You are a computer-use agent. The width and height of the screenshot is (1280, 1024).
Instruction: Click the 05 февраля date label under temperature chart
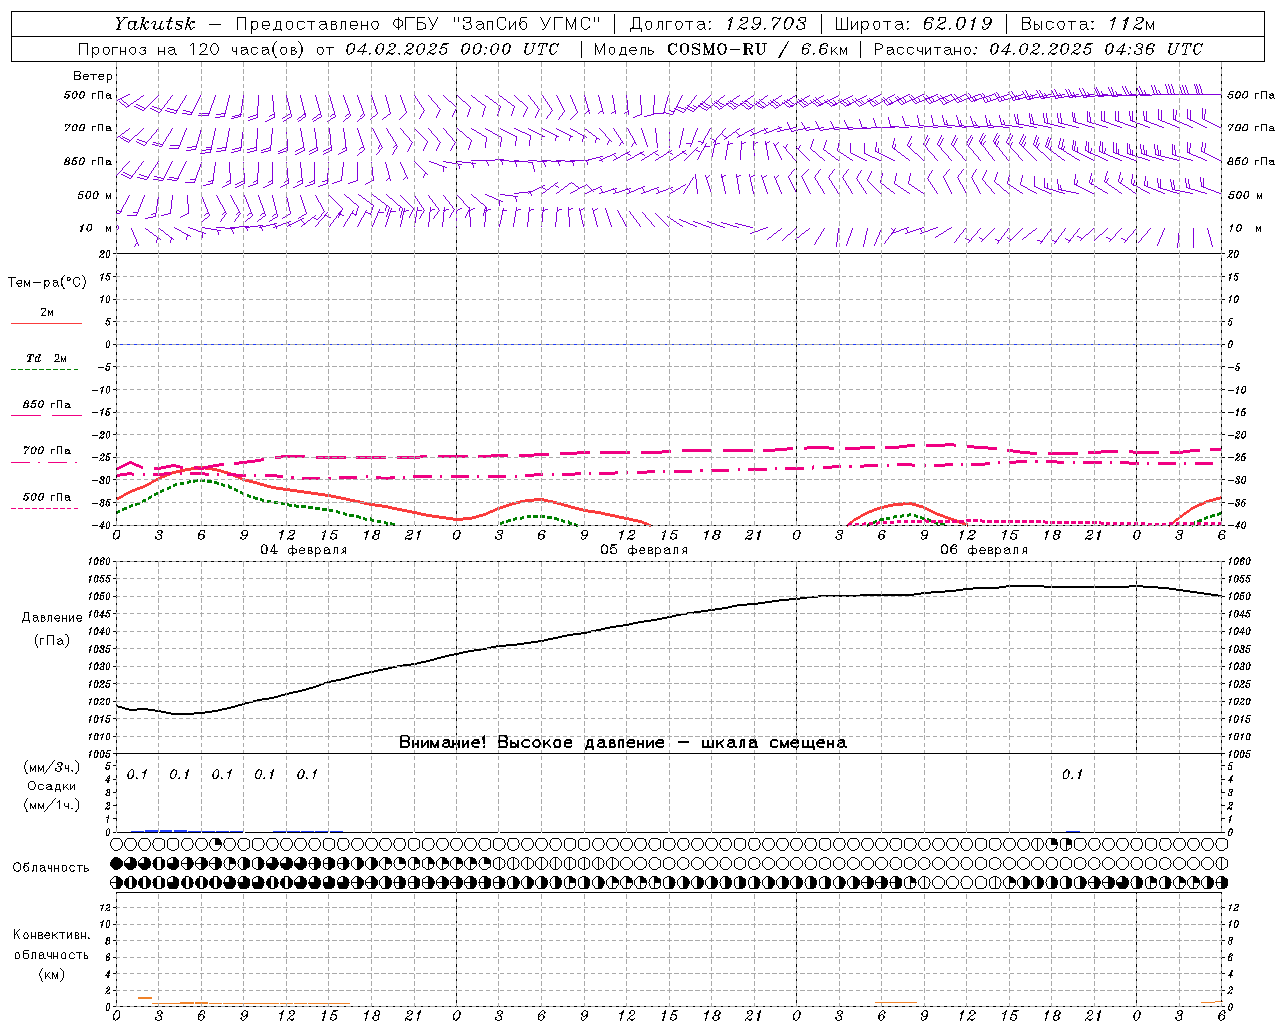(x=644, y=550)
